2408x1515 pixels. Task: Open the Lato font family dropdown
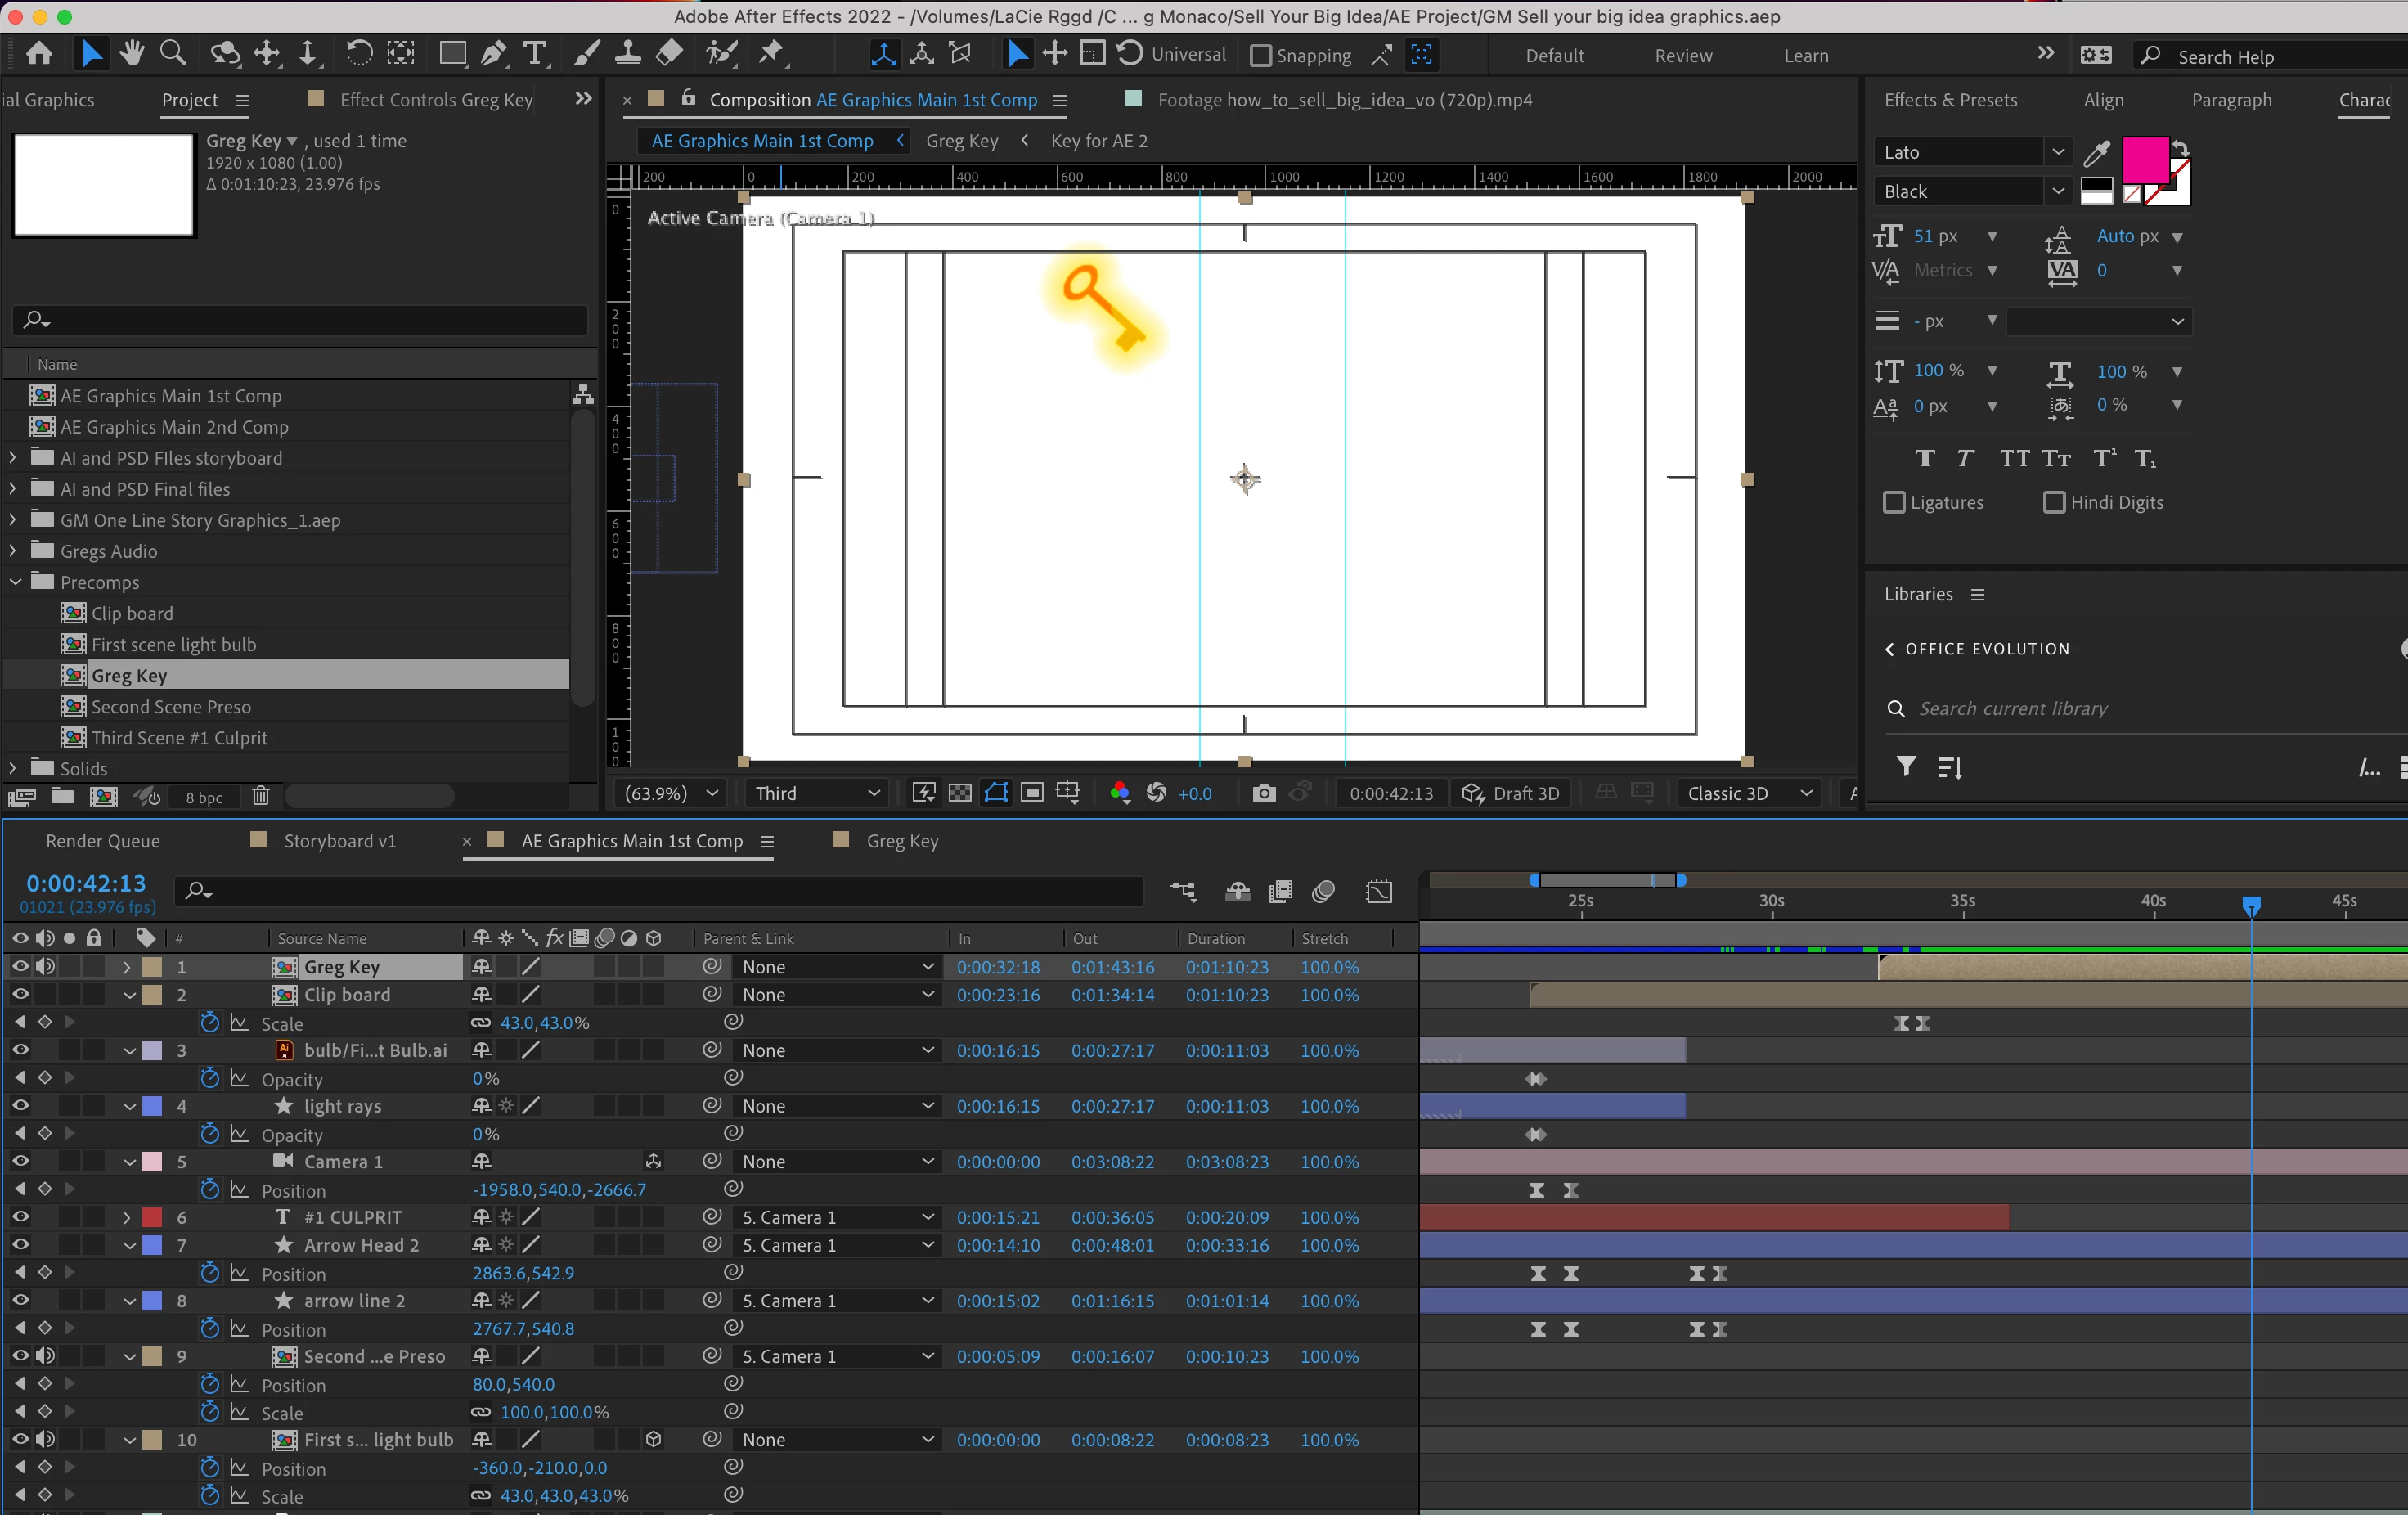2057,152
